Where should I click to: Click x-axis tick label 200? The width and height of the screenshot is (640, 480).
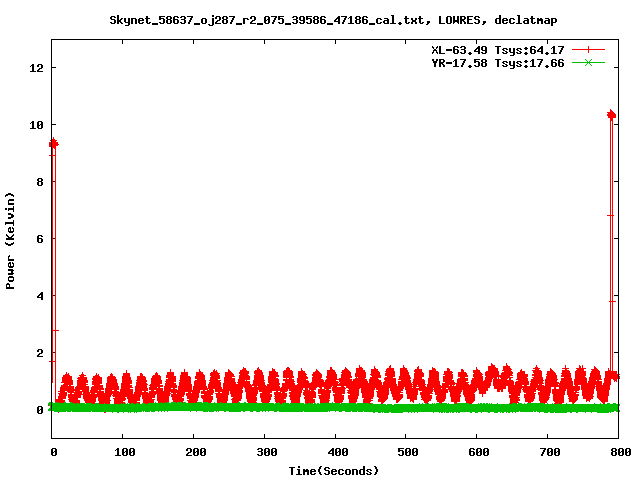[x=196, y=452]
